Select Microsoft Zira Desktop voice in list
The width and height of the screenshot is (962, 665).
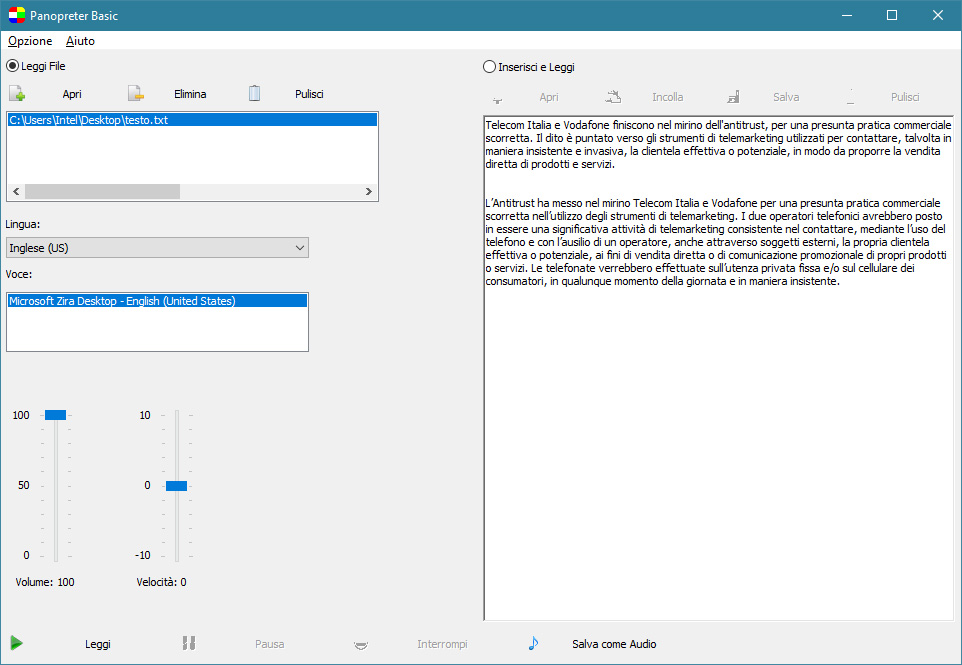tap(122, 300)
